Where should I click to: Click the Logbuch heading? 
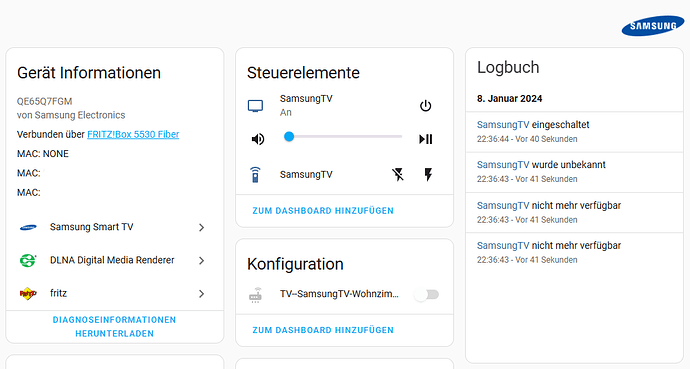point(508,67)
